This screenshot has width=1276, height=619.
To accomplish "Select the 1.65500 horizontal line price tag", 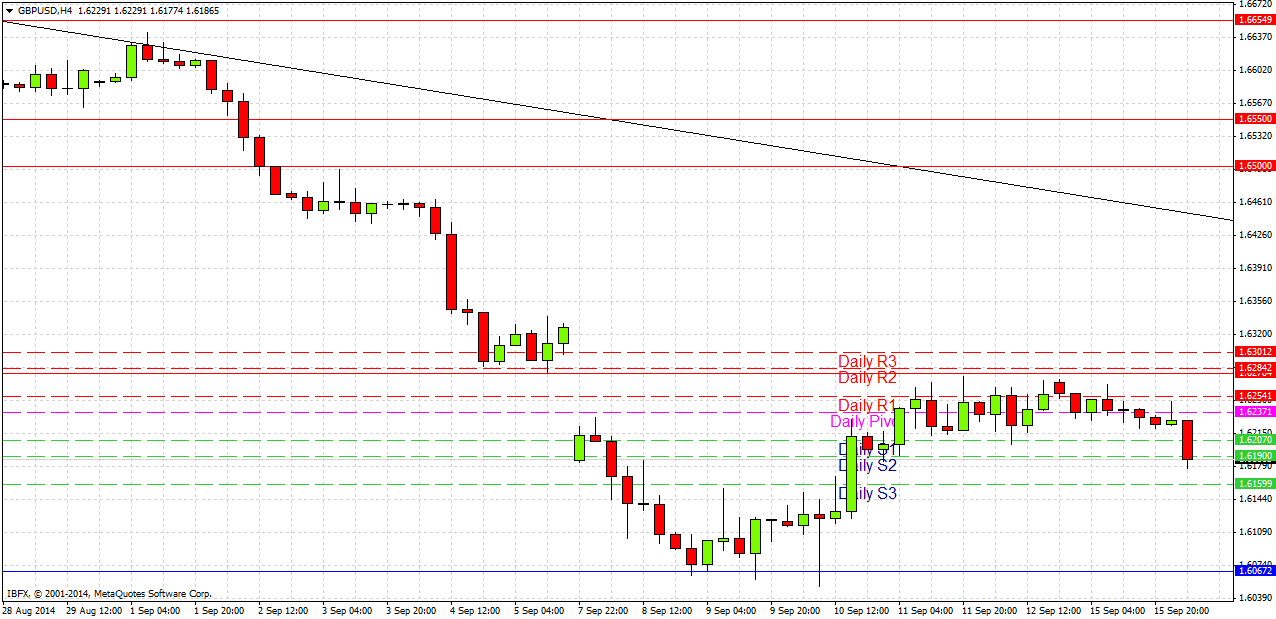I will (x=1250, y=119).
